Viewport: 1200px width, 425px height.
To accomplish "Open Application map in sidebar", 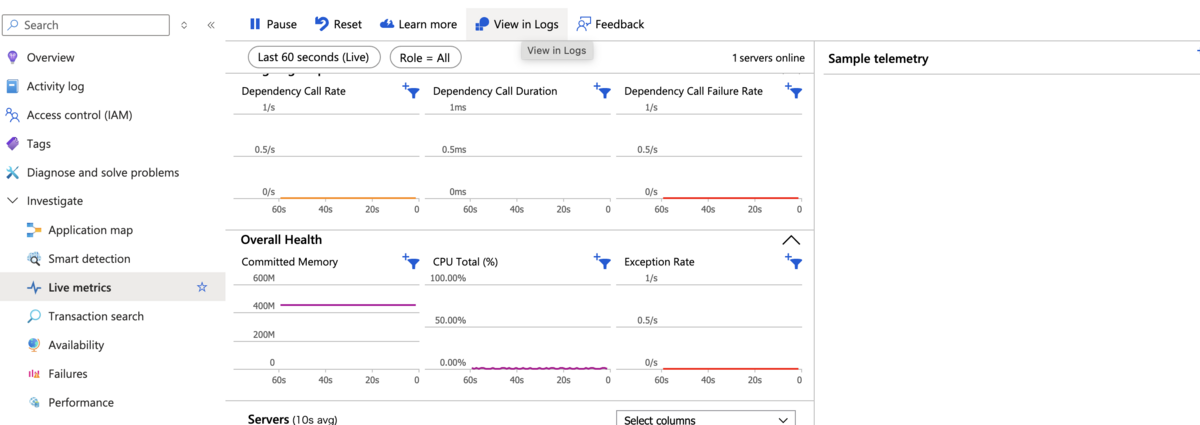I will coord(90,230).
